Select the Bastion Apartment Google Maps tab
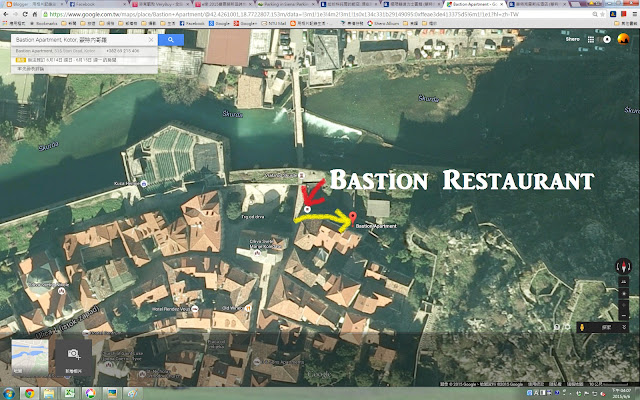The image size is (640, 400). (475, 4)
